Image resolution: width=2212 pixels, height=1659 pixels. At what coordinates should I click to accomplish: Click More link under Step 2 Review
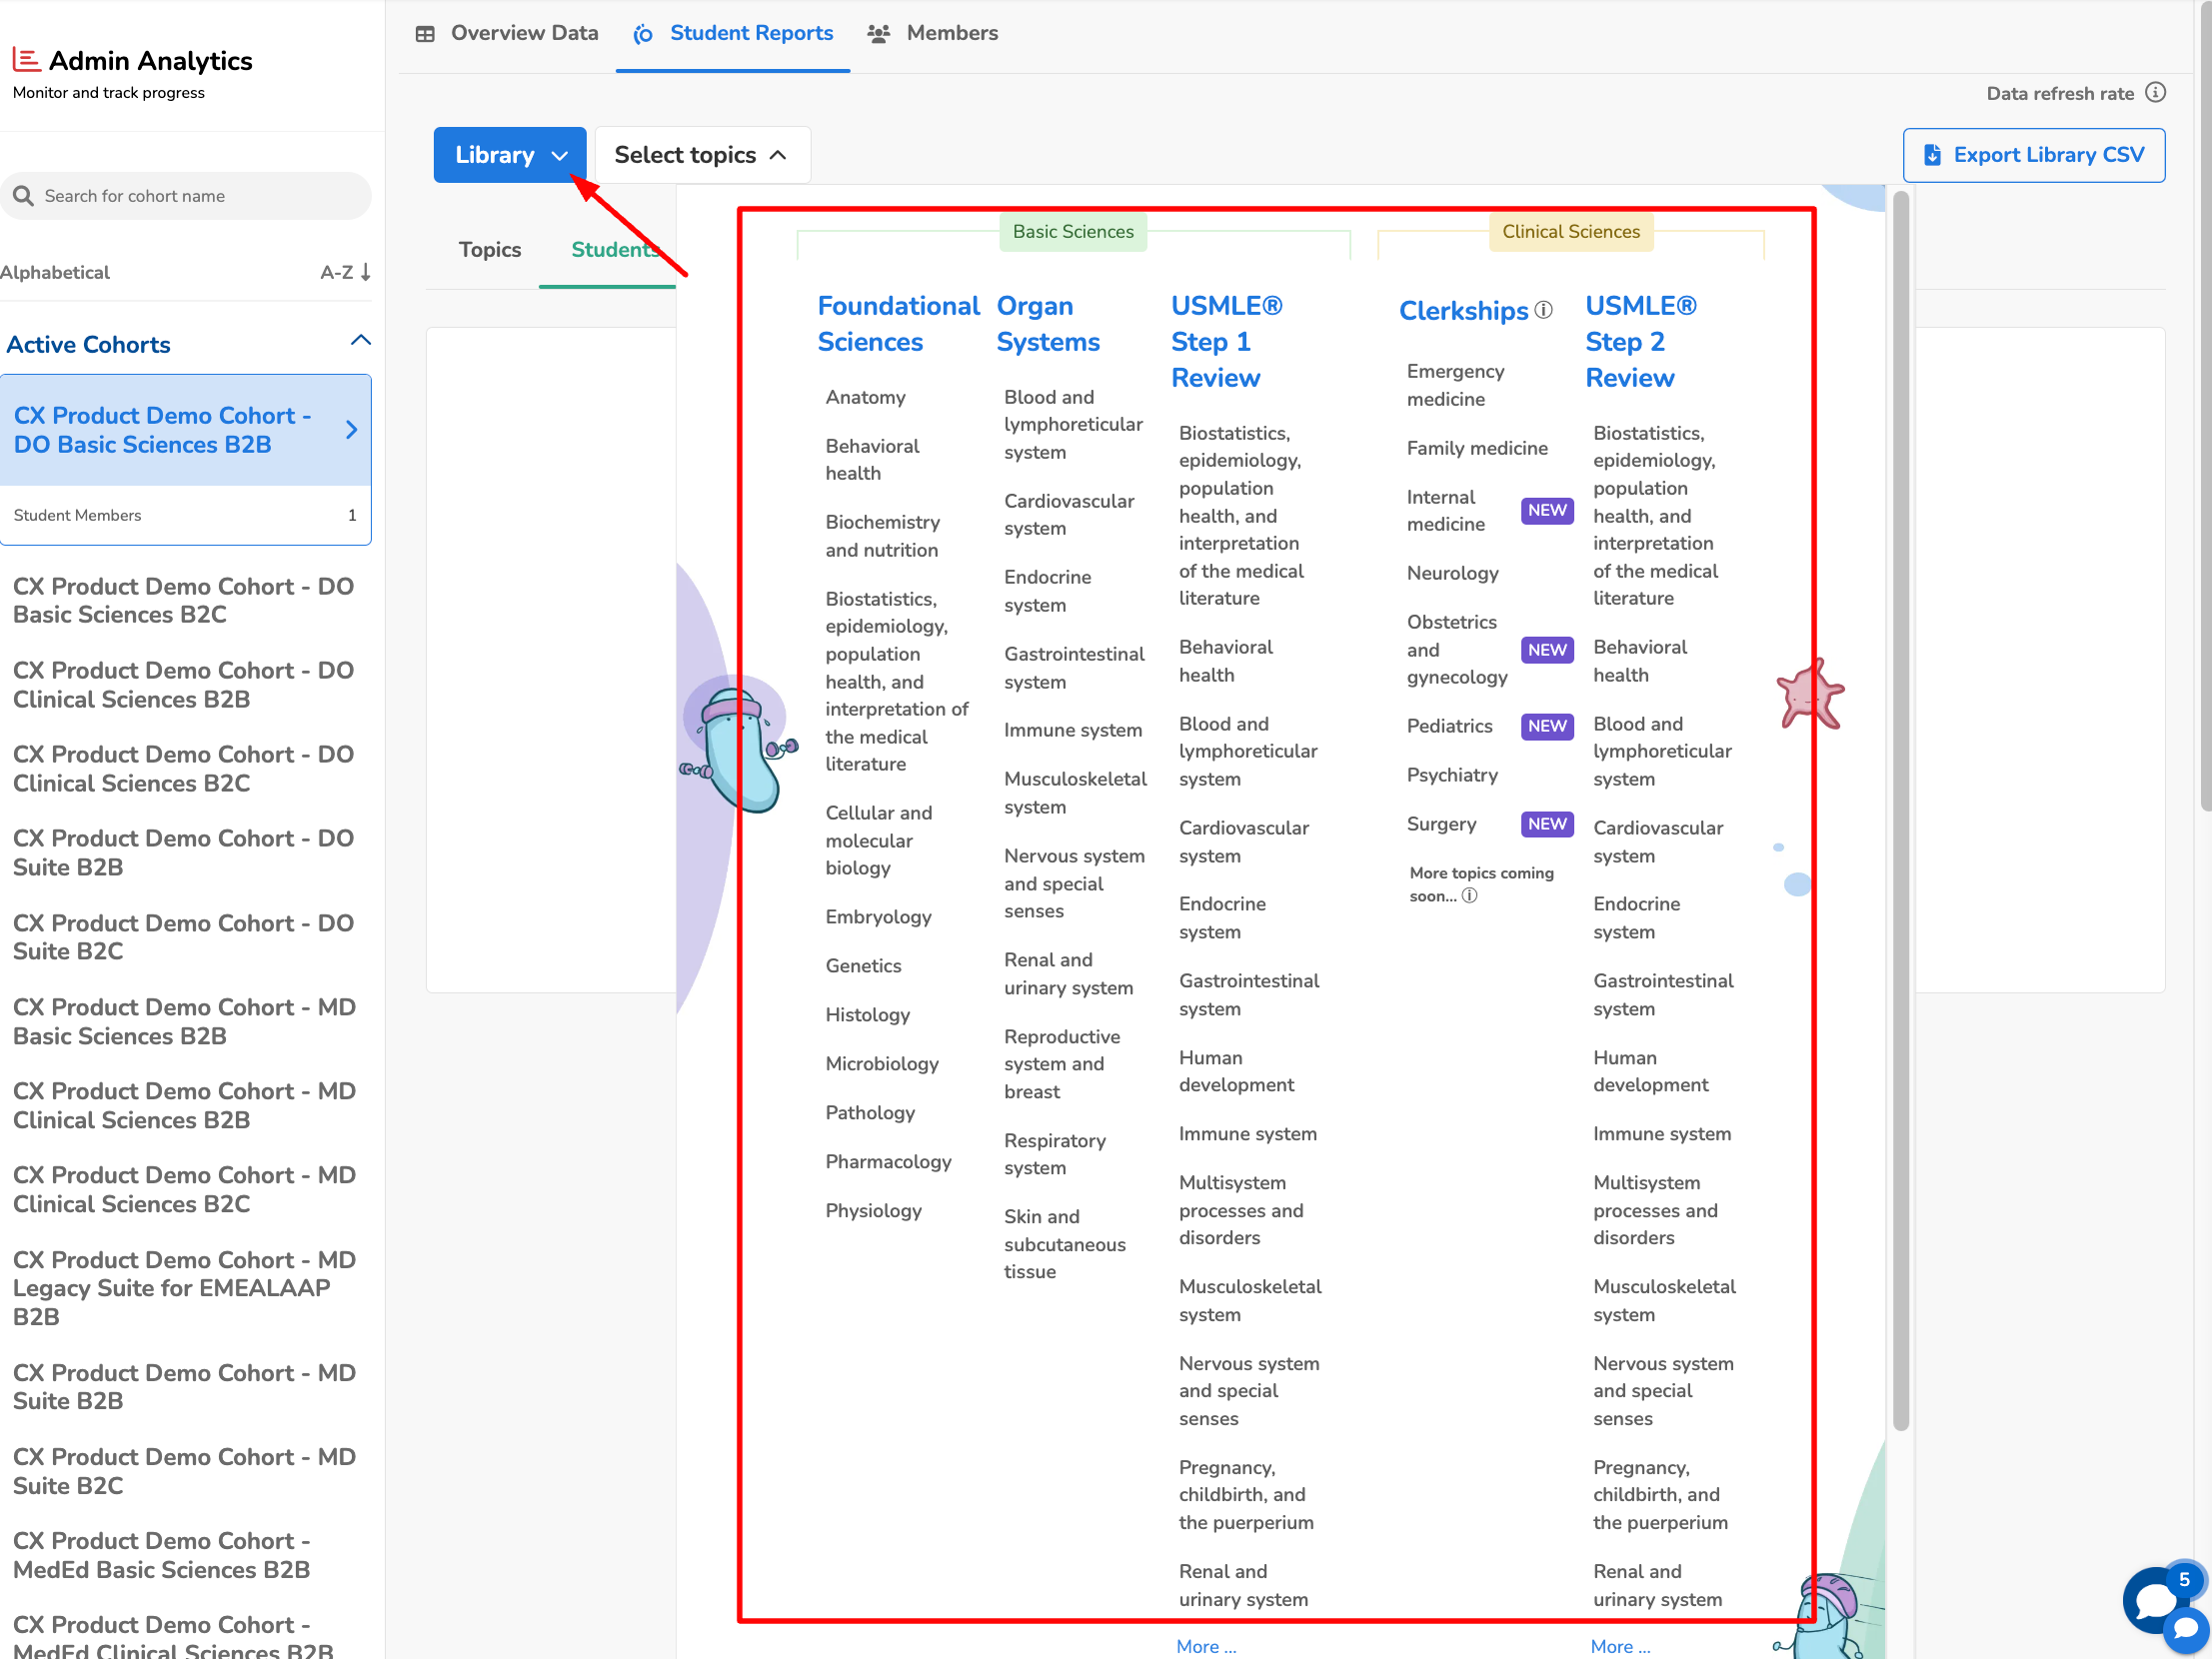[x=1620, y=1646]
